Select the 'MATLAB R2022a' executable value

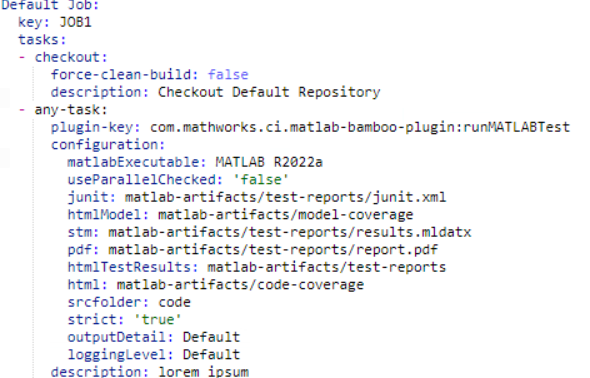(269, 162)
